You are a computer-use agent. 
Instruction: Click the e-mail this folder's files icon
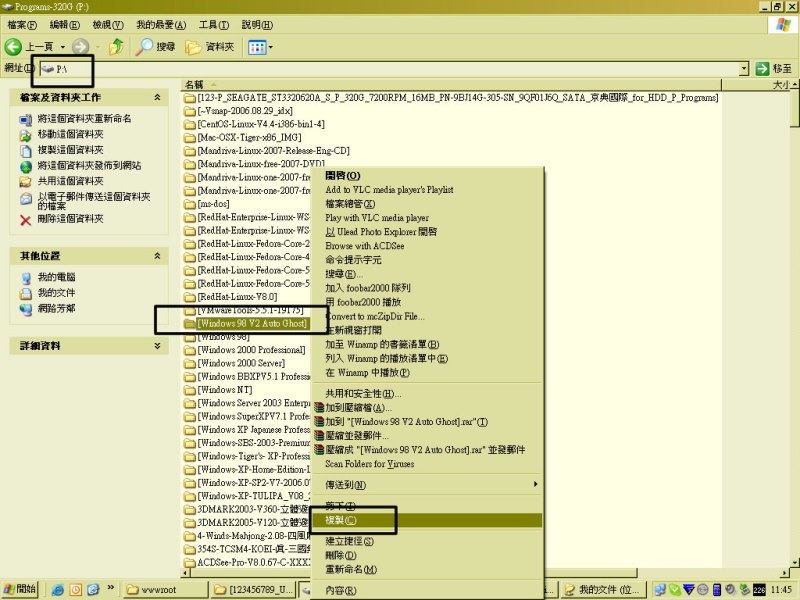26,198
